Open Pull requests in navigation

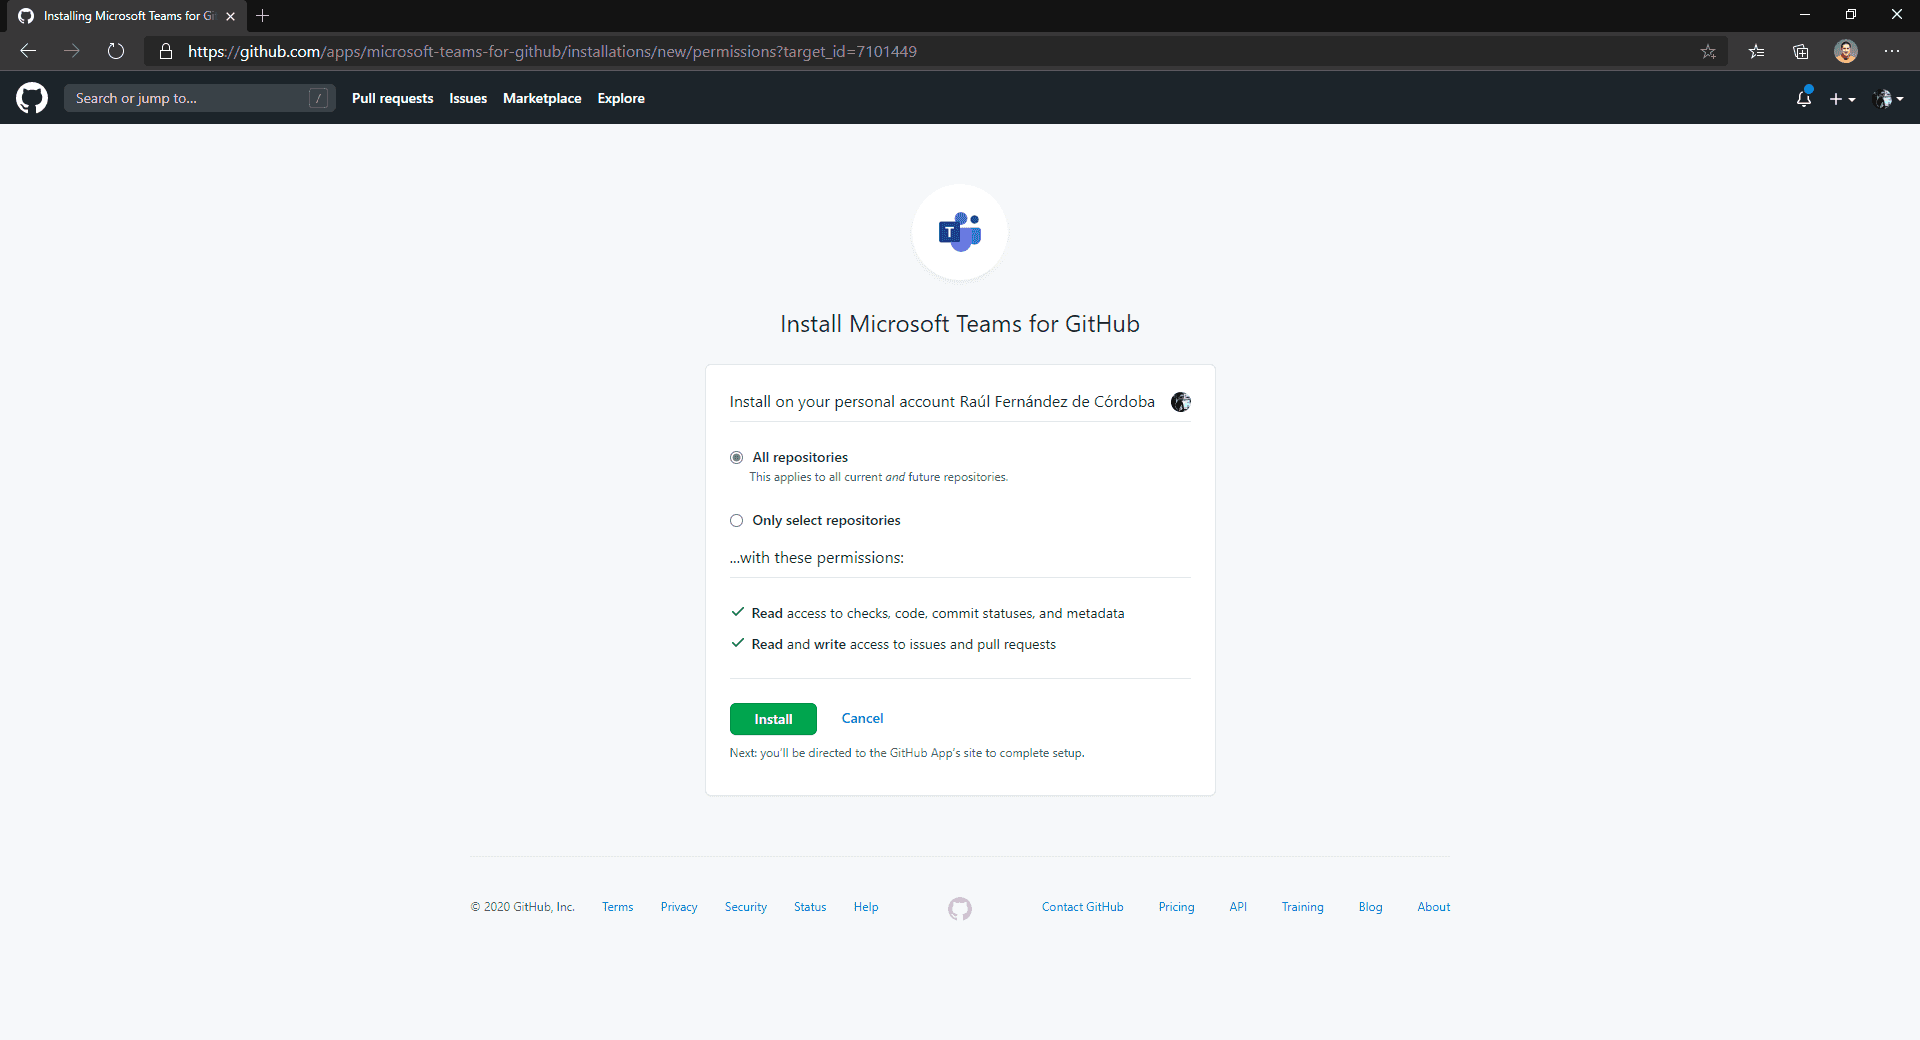click(x=392, y=98)
